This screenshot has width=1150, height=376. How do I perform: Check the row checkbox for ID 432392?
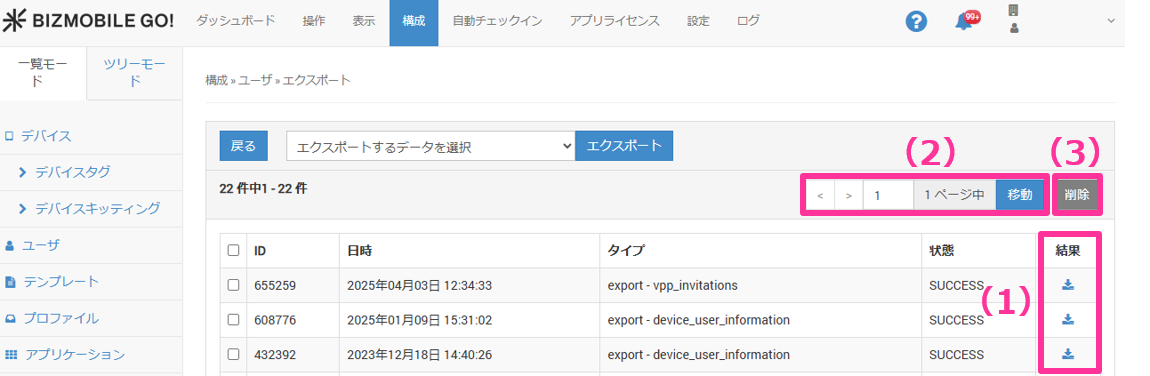pyautogui.click(x=233, y=354)
